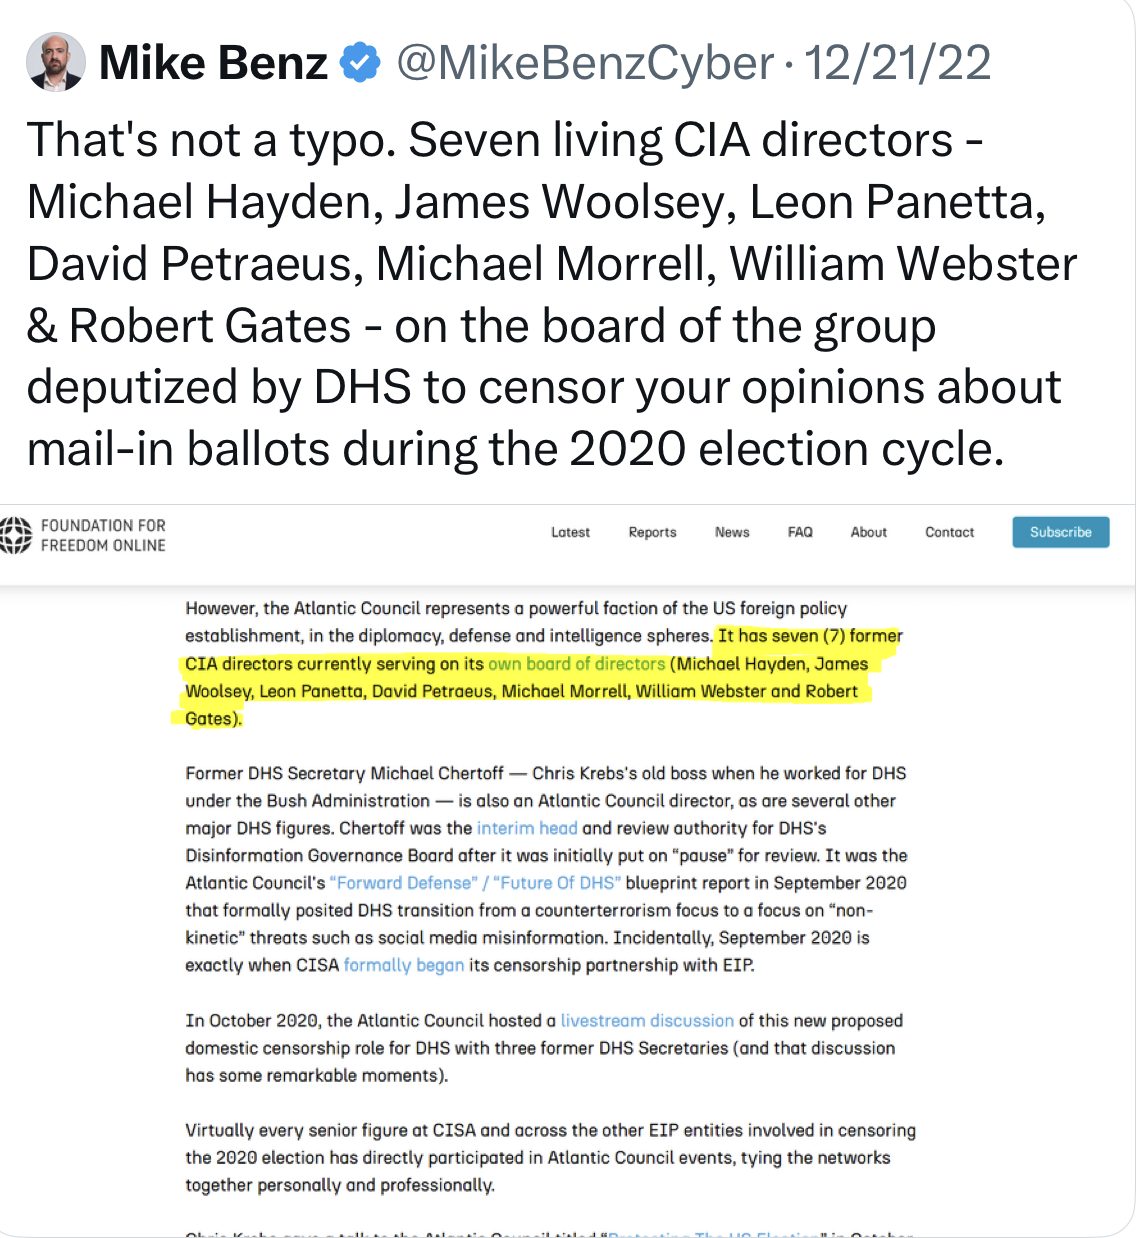Select the About nav link
The height and width of the screenshot is (1238, 1136).
(868, 532)
